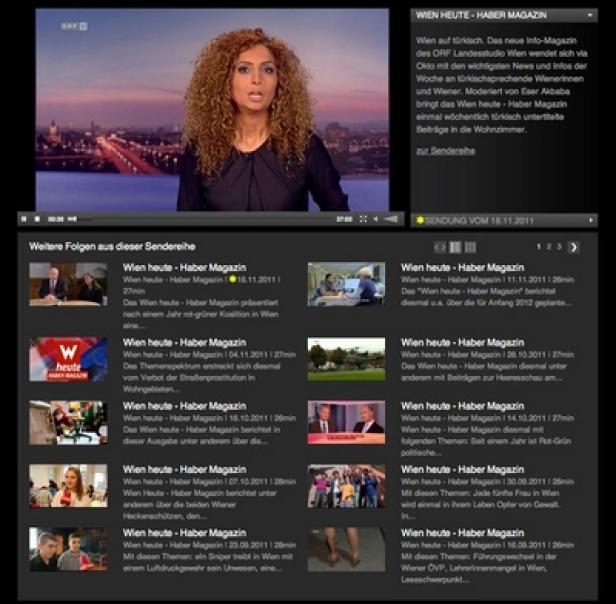Viewport: 616px width, 604px height.
Task: Stop the video playback
Action: tap(37, 219)
